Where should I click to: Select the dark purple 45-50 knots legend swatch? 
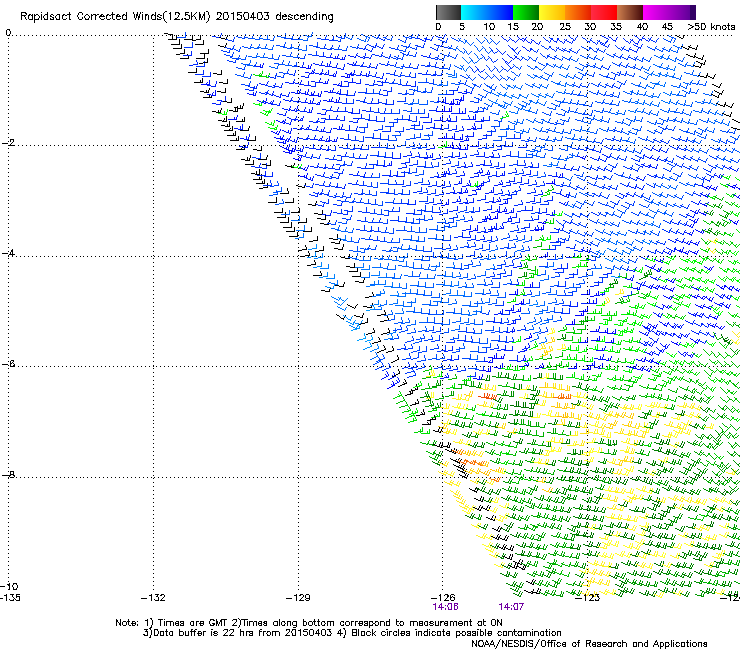click(682, 12)
